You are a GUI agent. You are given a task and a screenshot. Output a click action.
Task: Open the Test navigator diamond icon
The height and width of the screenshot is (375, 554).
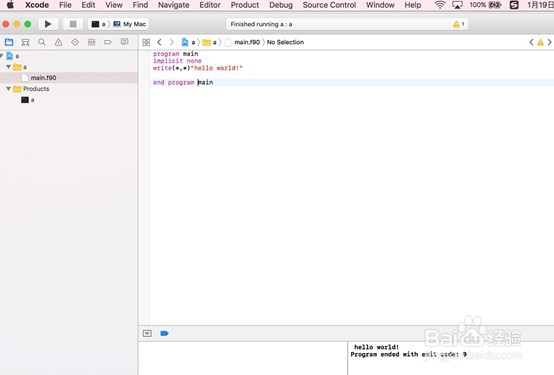tap(75, 42)
